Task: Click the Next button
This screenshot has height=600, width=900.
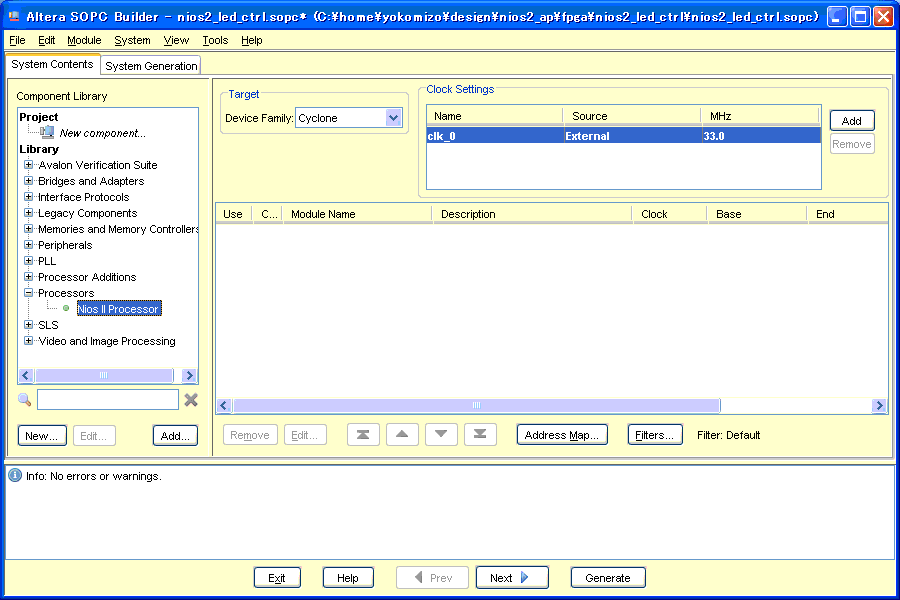Action: click(512, 578)
